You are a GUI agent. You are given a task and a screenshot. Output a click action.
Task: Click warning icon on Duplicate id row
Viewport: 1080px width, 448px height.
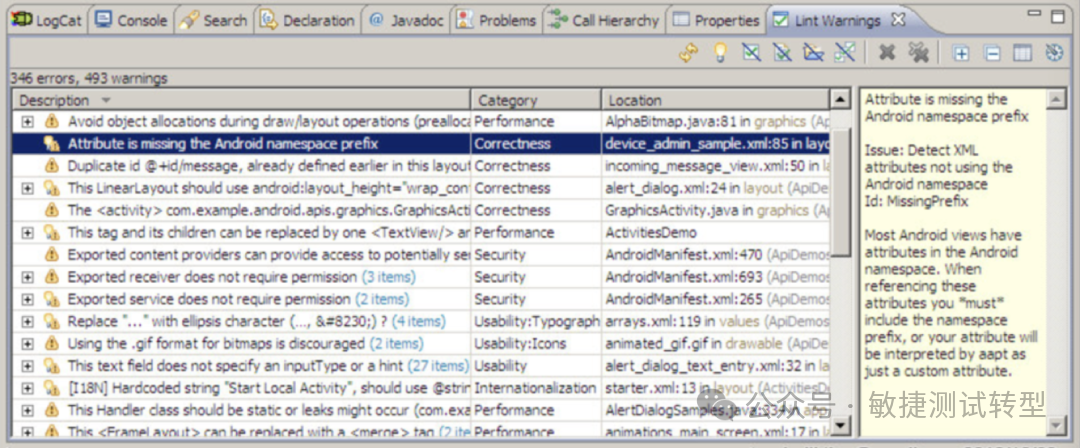pos(52,165)
